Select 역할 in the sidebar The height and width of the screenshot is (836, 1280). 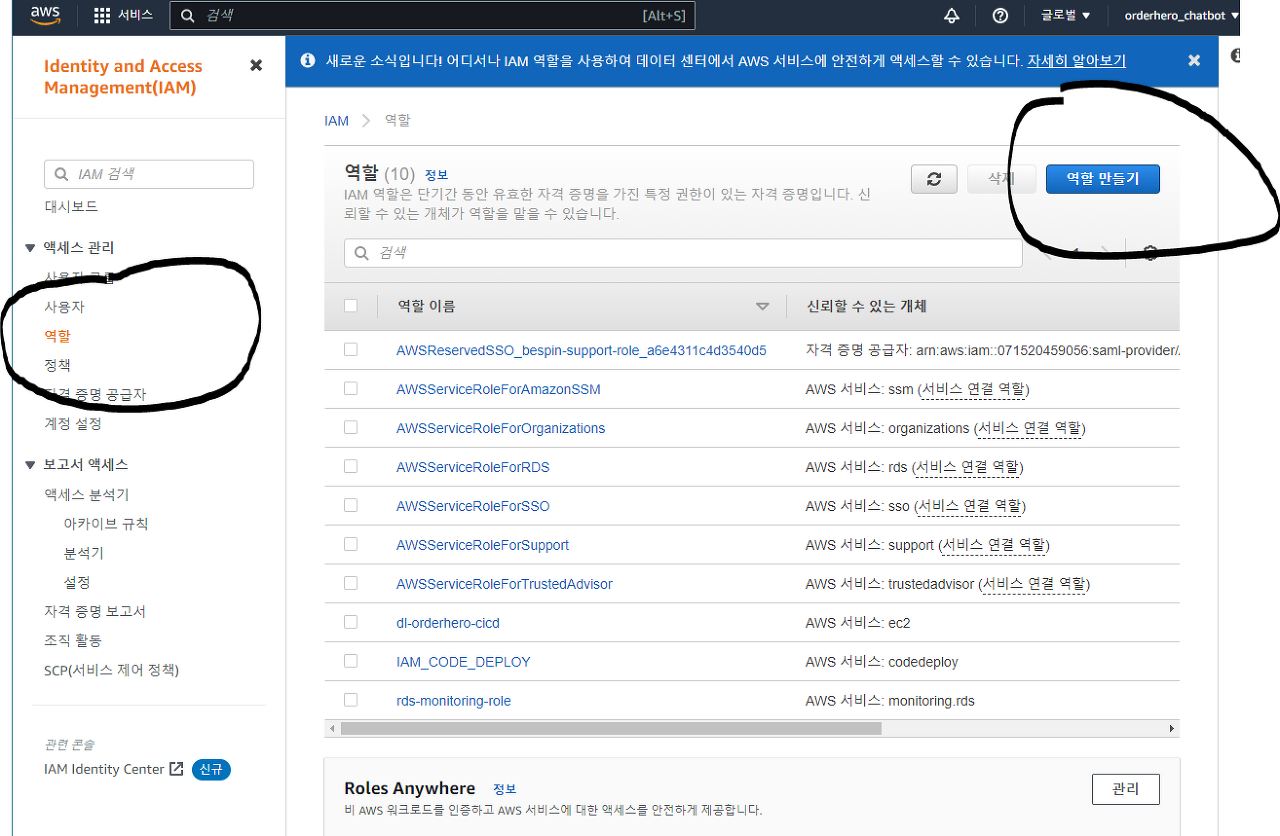[x=57, y=336]
